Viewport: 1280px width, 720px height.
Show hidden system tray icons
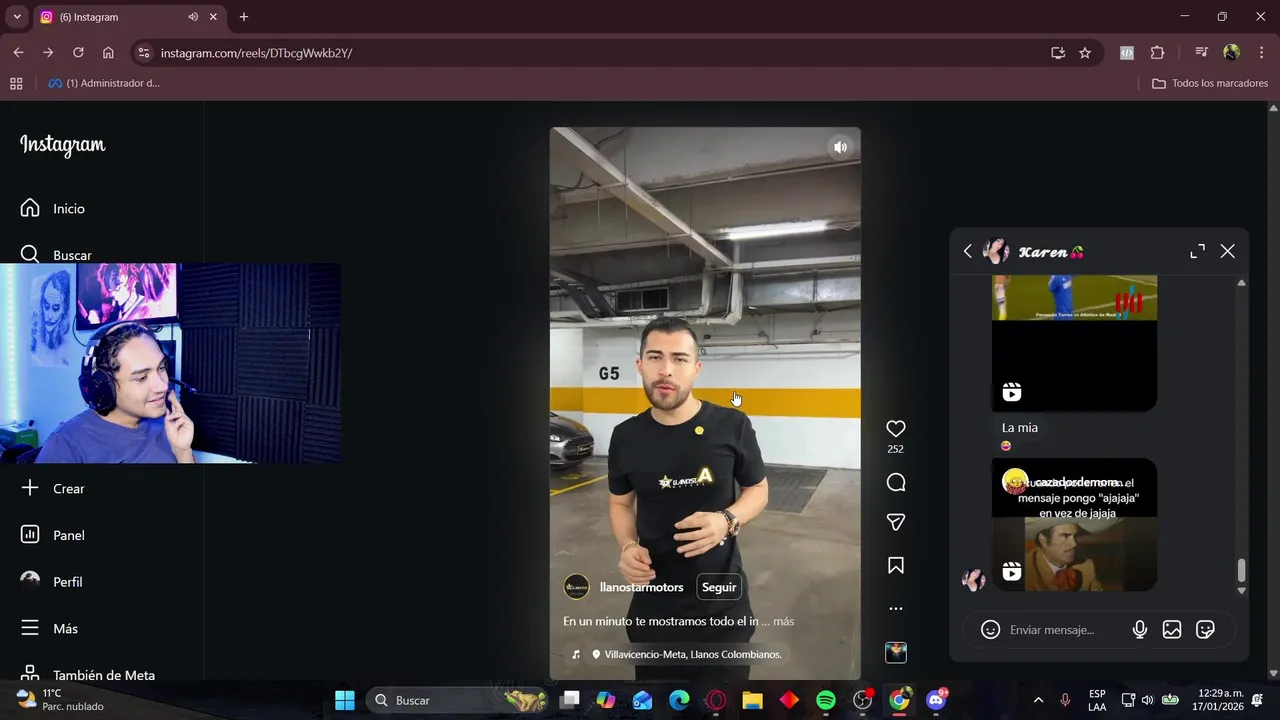[1038, 700]
